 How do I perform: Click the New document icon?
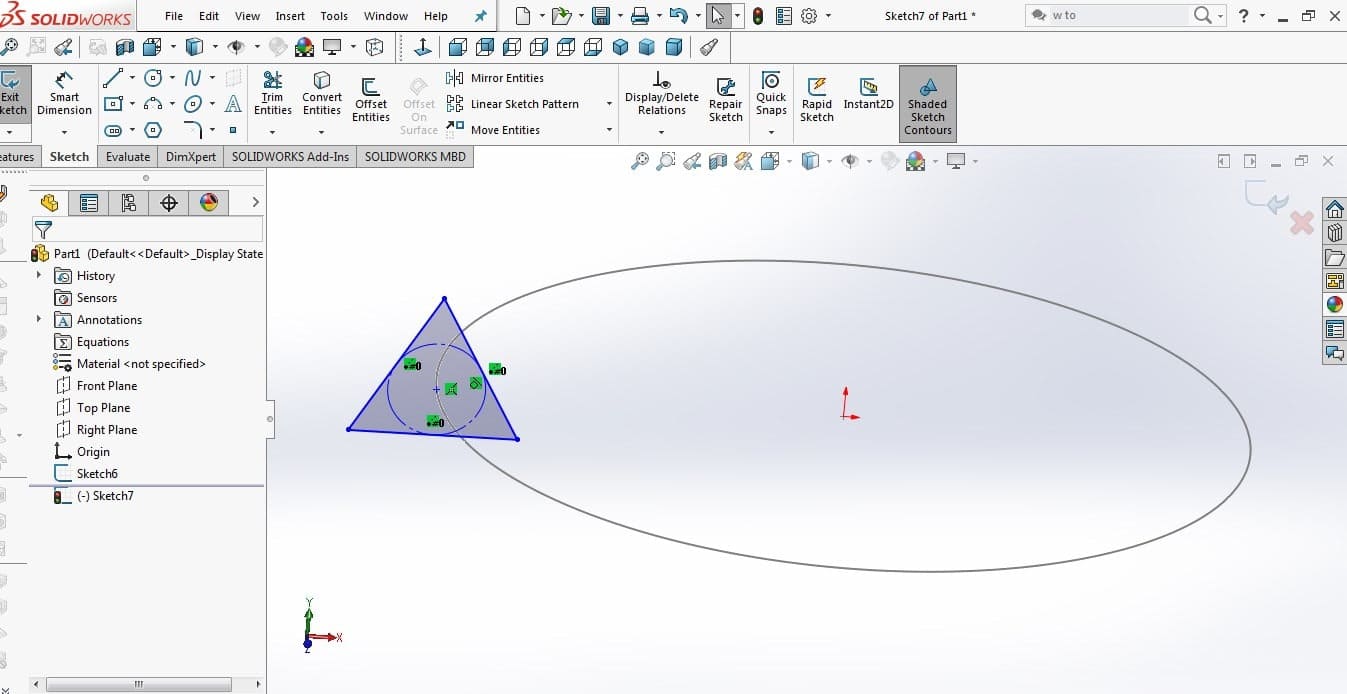click(x=523, y=16)
